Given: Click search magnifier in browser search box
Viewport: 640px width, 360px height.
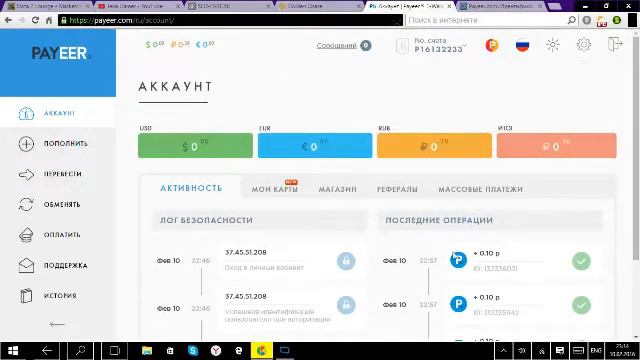Looking at the screenshot, I should (x=572, y=20).
